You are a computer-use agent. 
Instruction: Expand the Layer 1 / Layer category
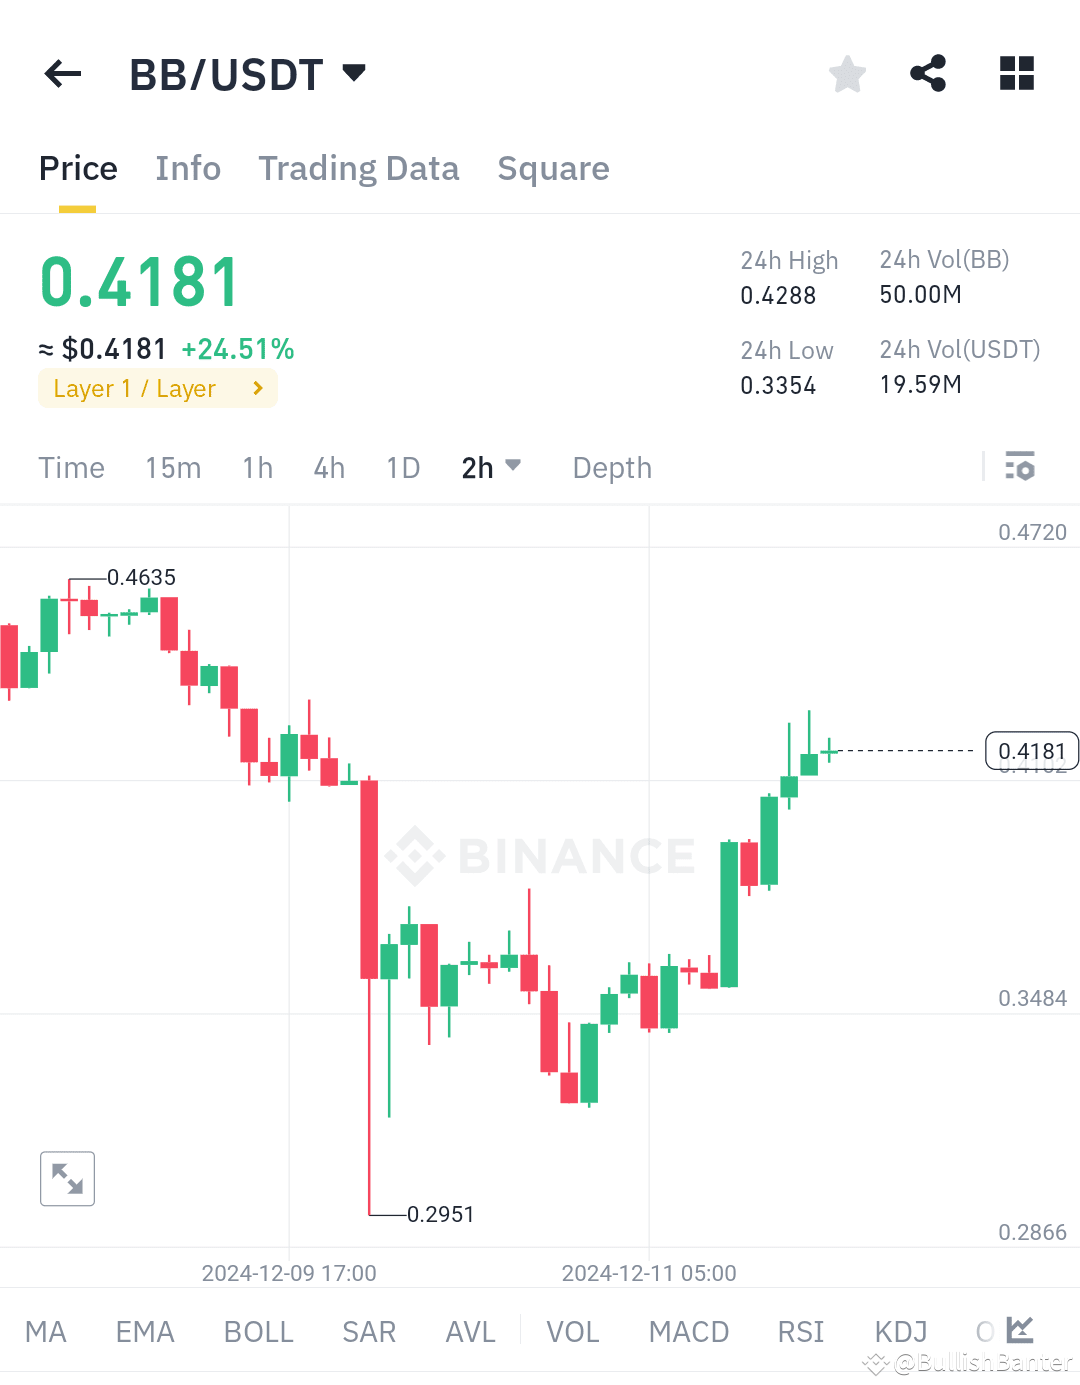coord(157,388)
